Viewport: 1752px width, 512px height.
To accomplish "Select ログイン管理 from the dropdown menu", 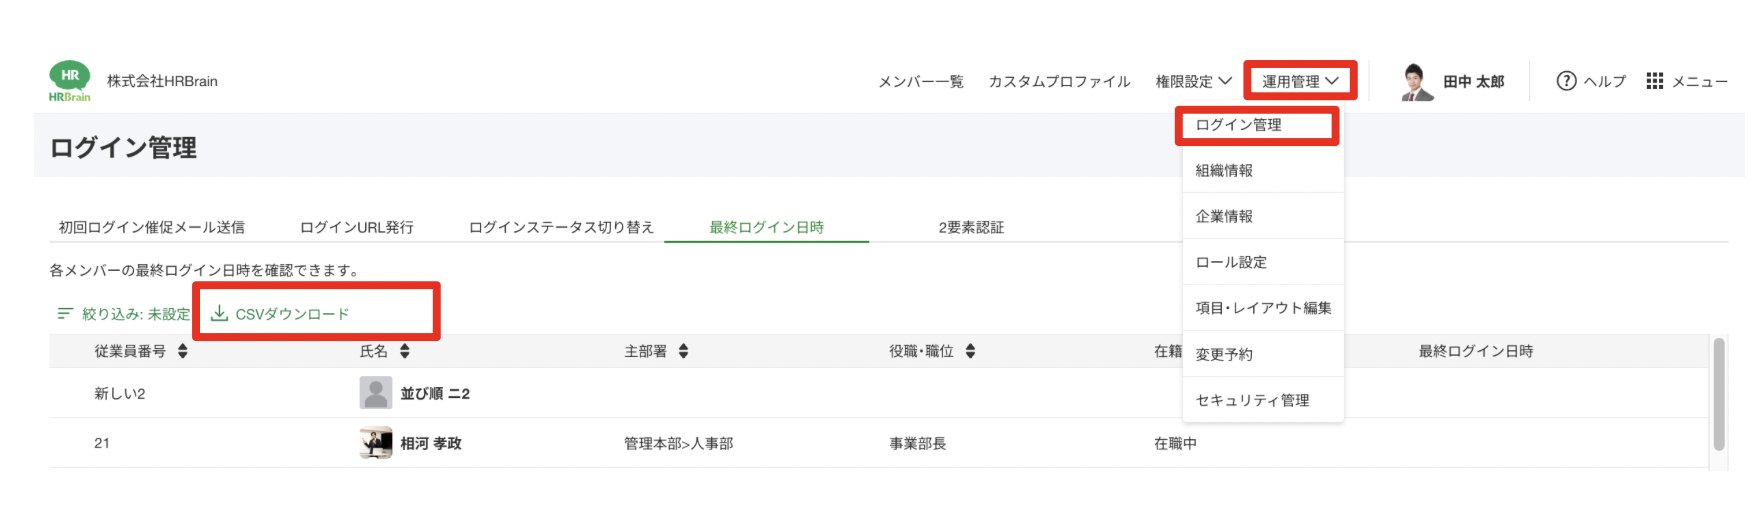I will click(1238, 125).
